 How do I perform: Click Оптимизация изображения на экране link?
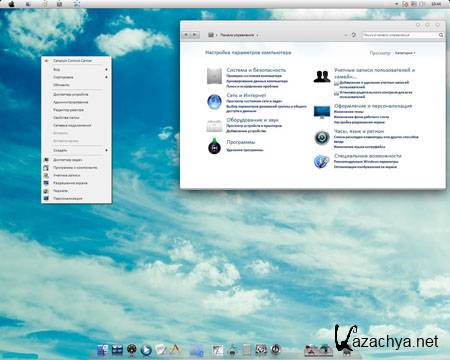point(365,167)
